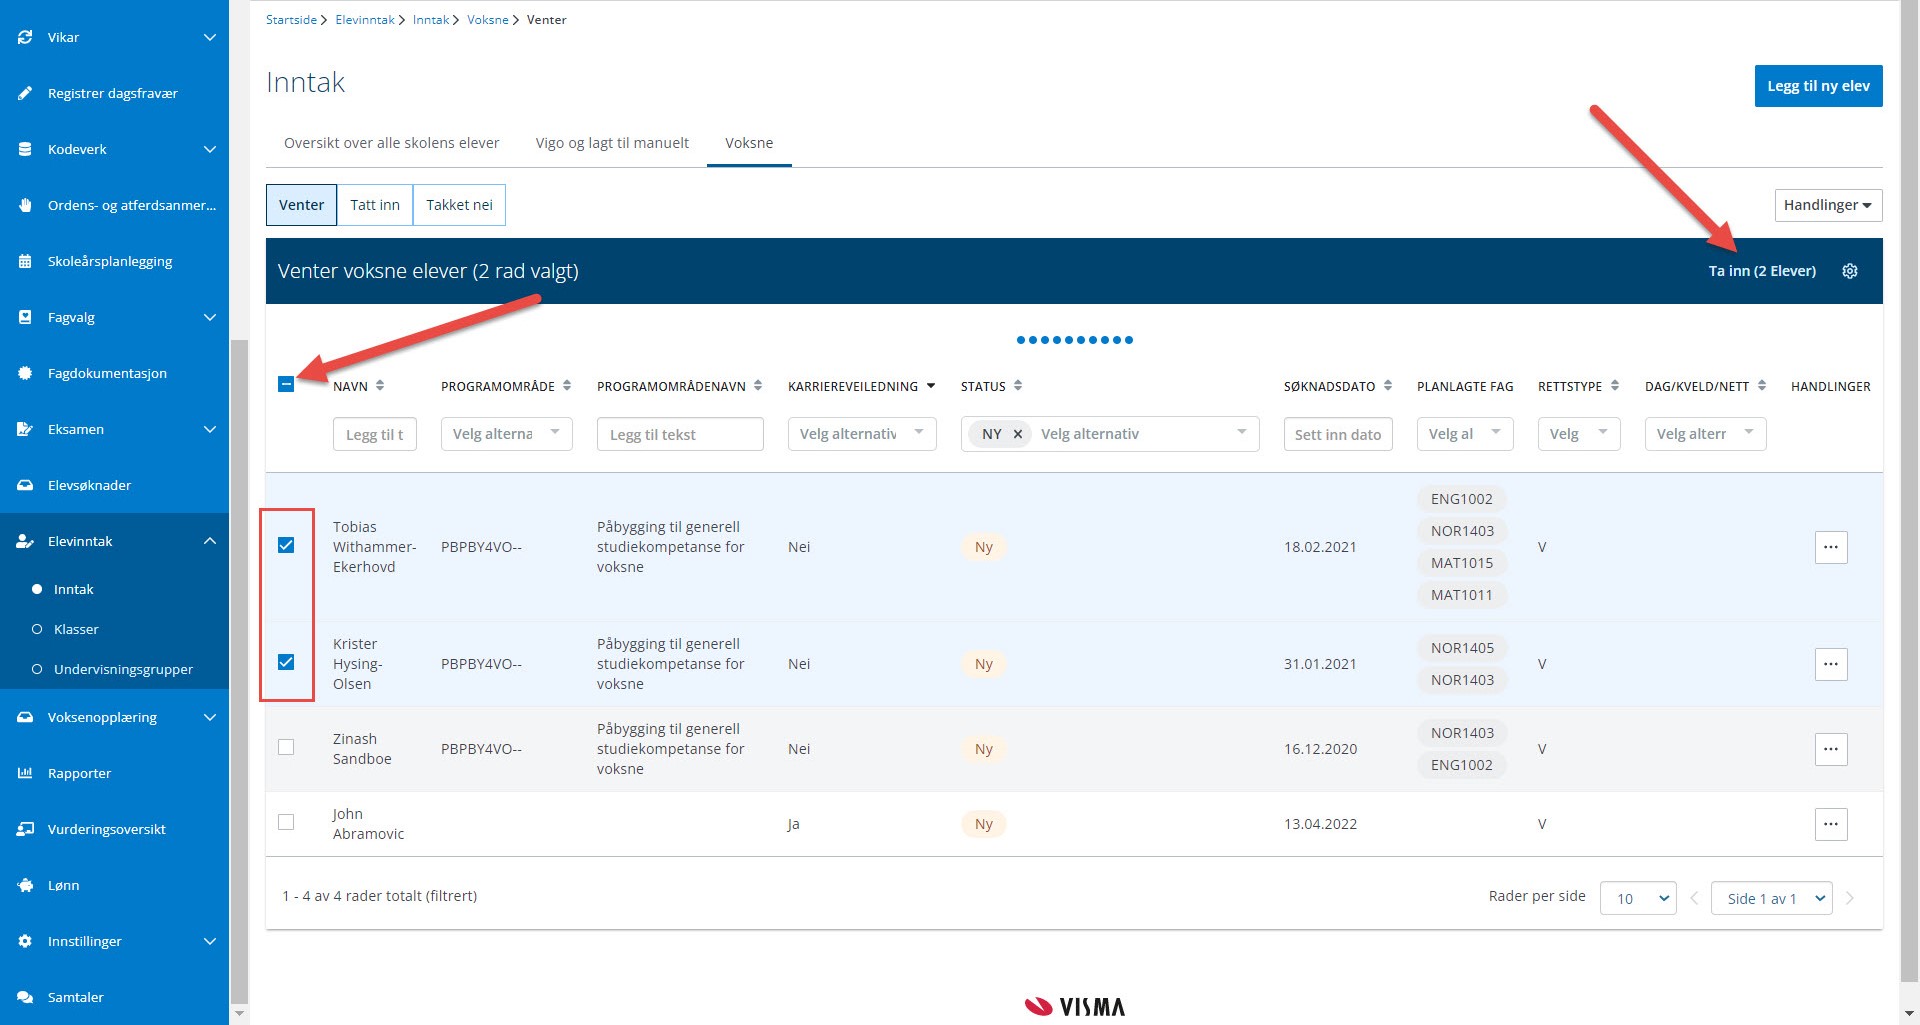Open Startside breadcrumb link
Screen dimensions: 1920x1025
click(291, 20)
